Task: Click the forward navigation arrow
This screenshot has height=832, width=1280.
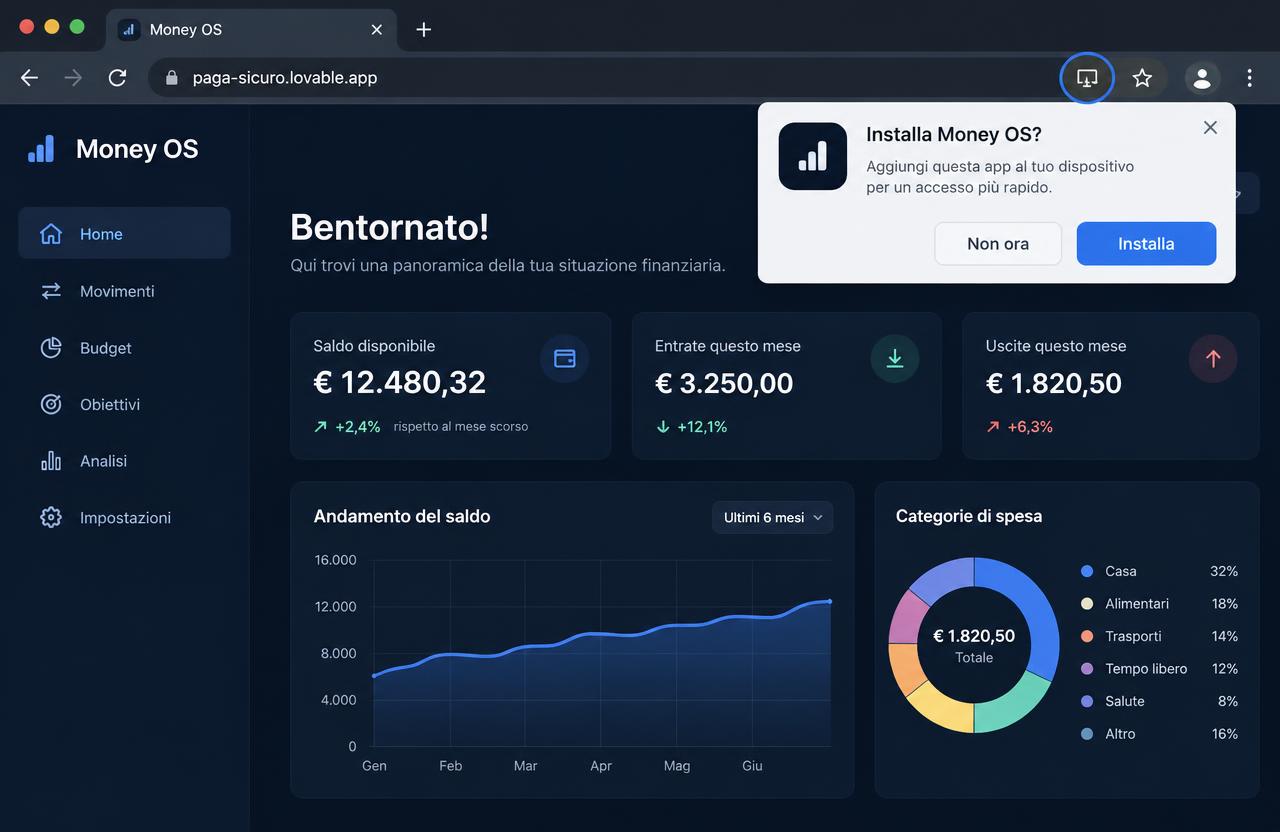Action: coord(73,78)
